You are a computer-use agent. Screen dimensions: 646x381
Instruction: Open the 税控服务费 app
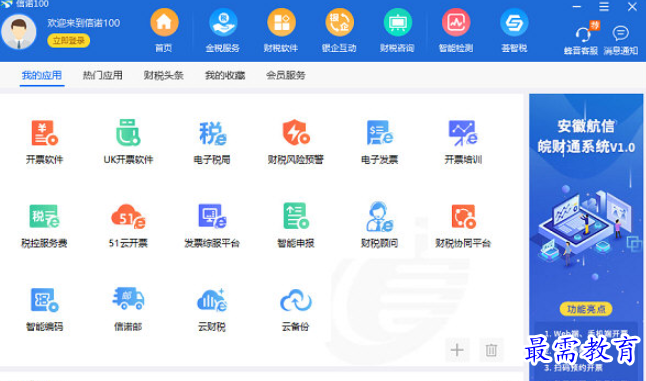44,225
